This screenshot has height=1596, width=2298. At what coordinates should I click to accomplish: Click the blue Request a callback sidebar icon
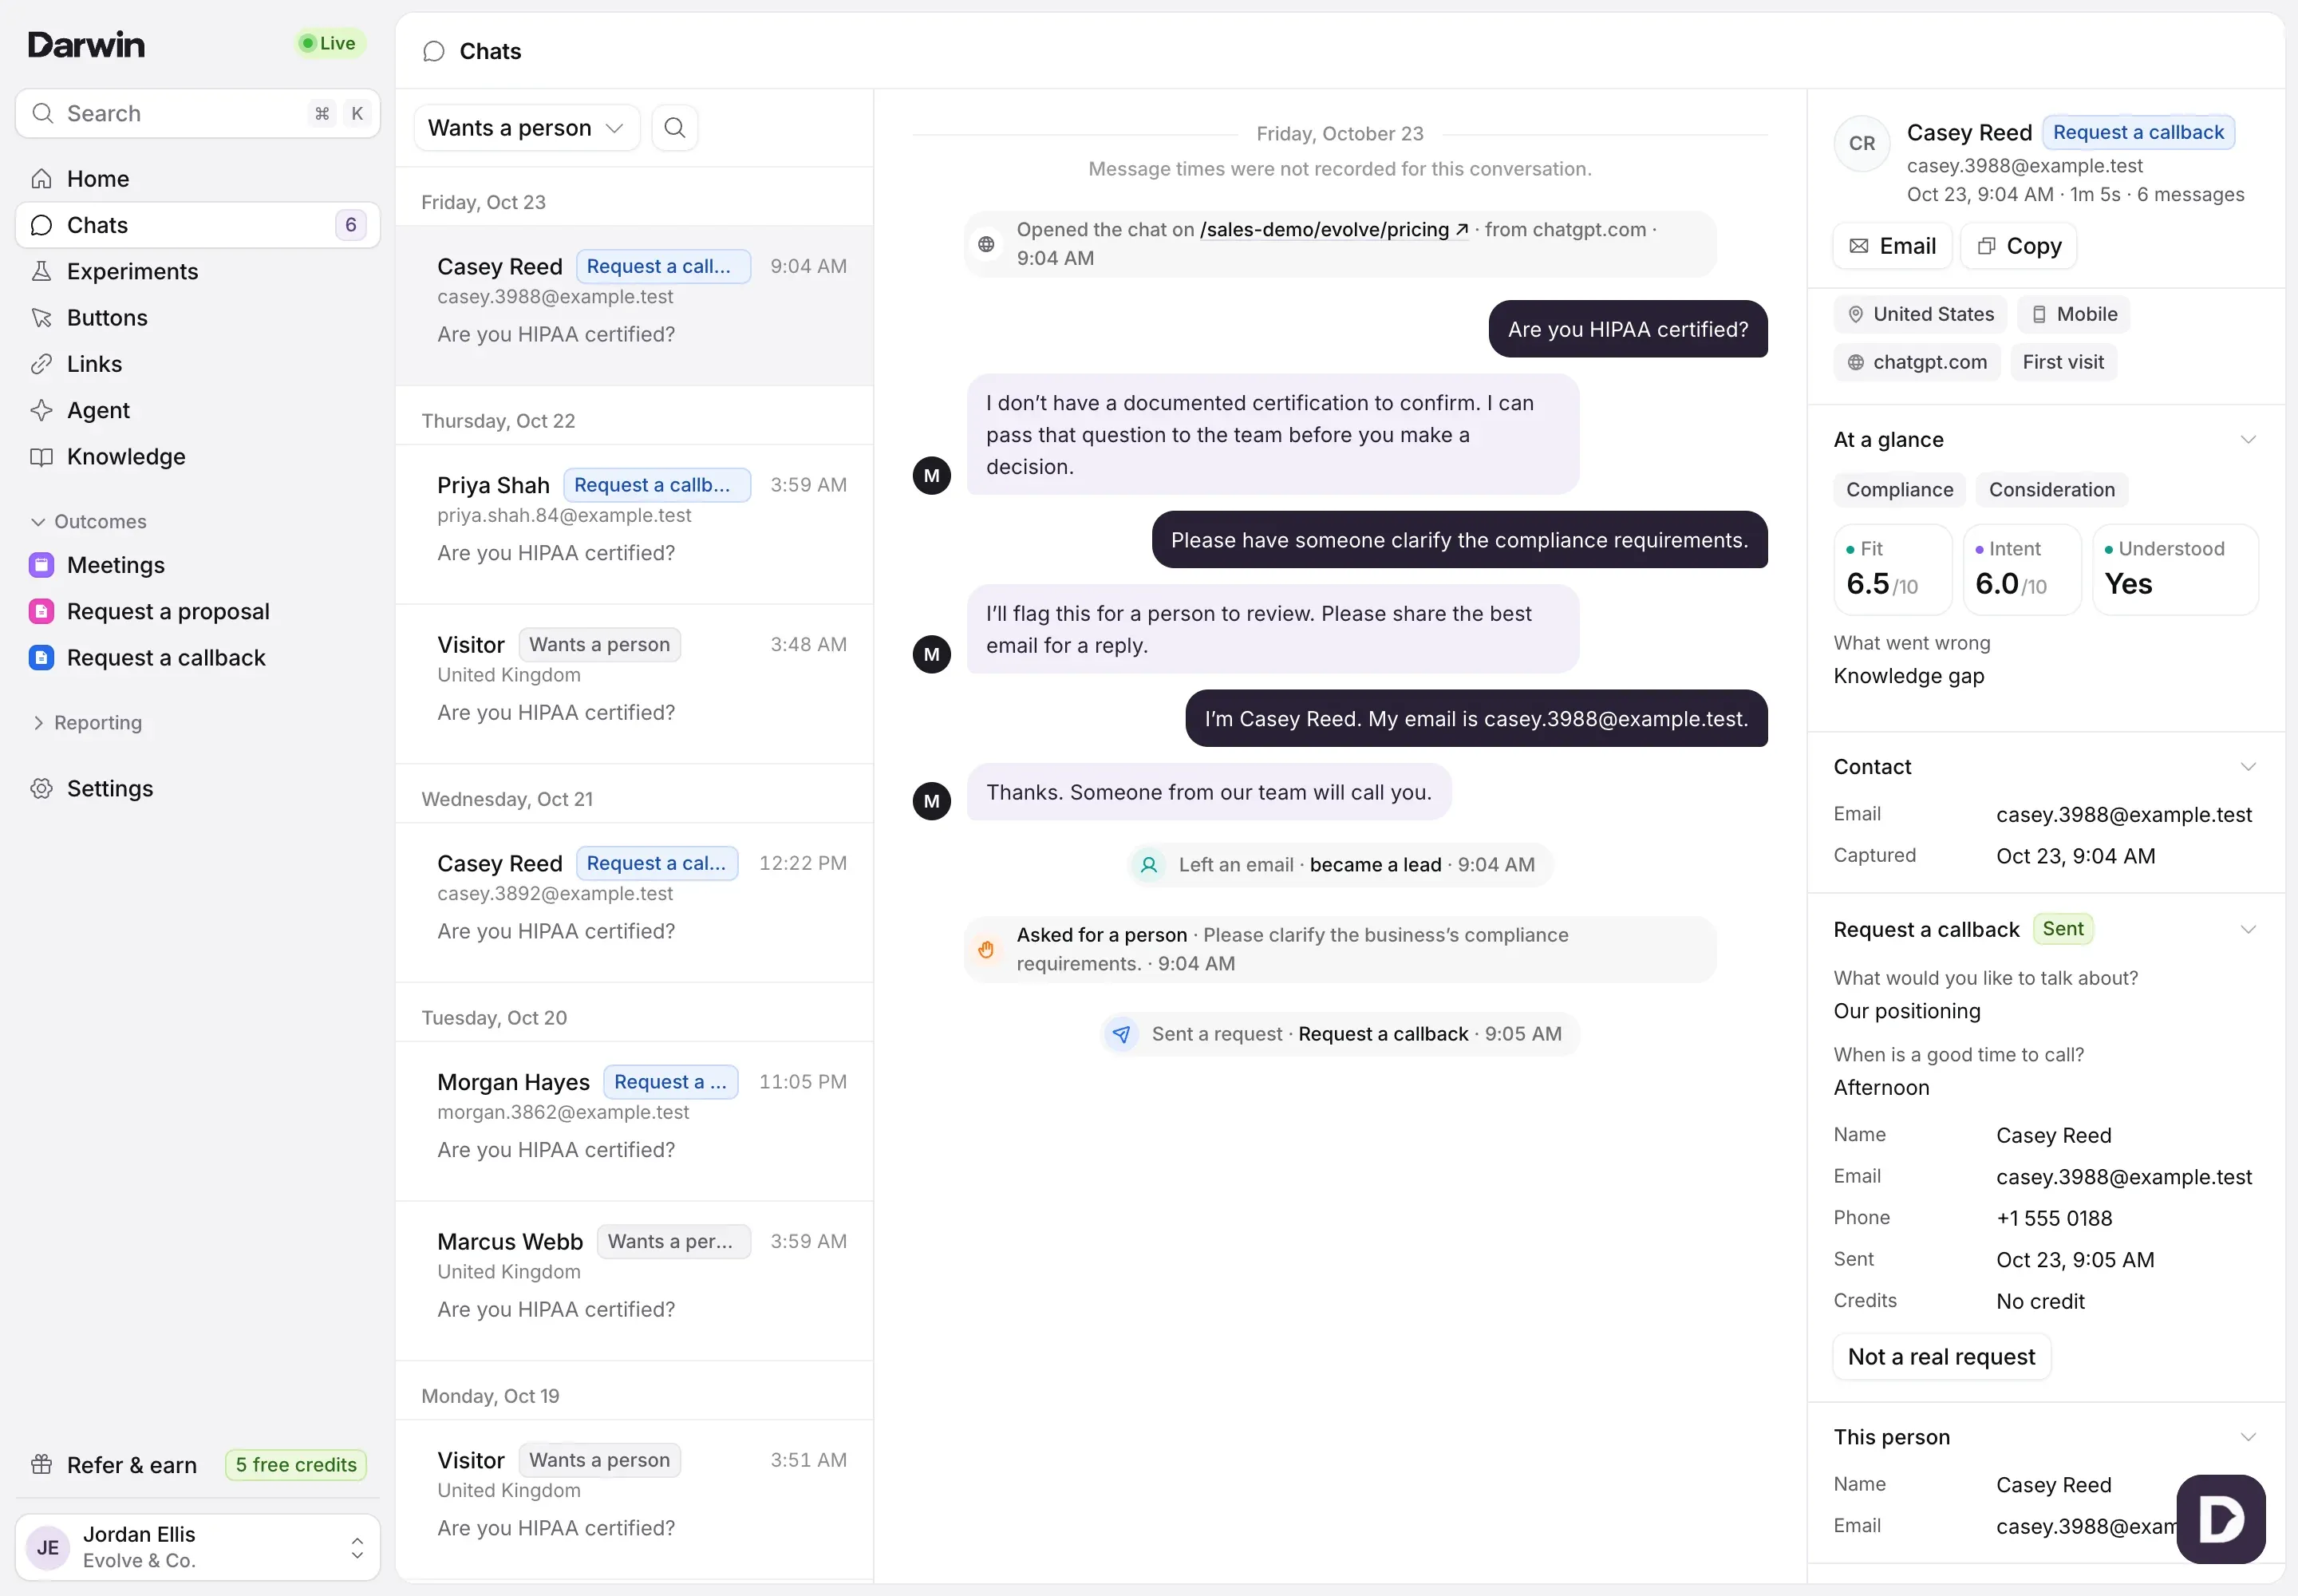coord(41,658)
